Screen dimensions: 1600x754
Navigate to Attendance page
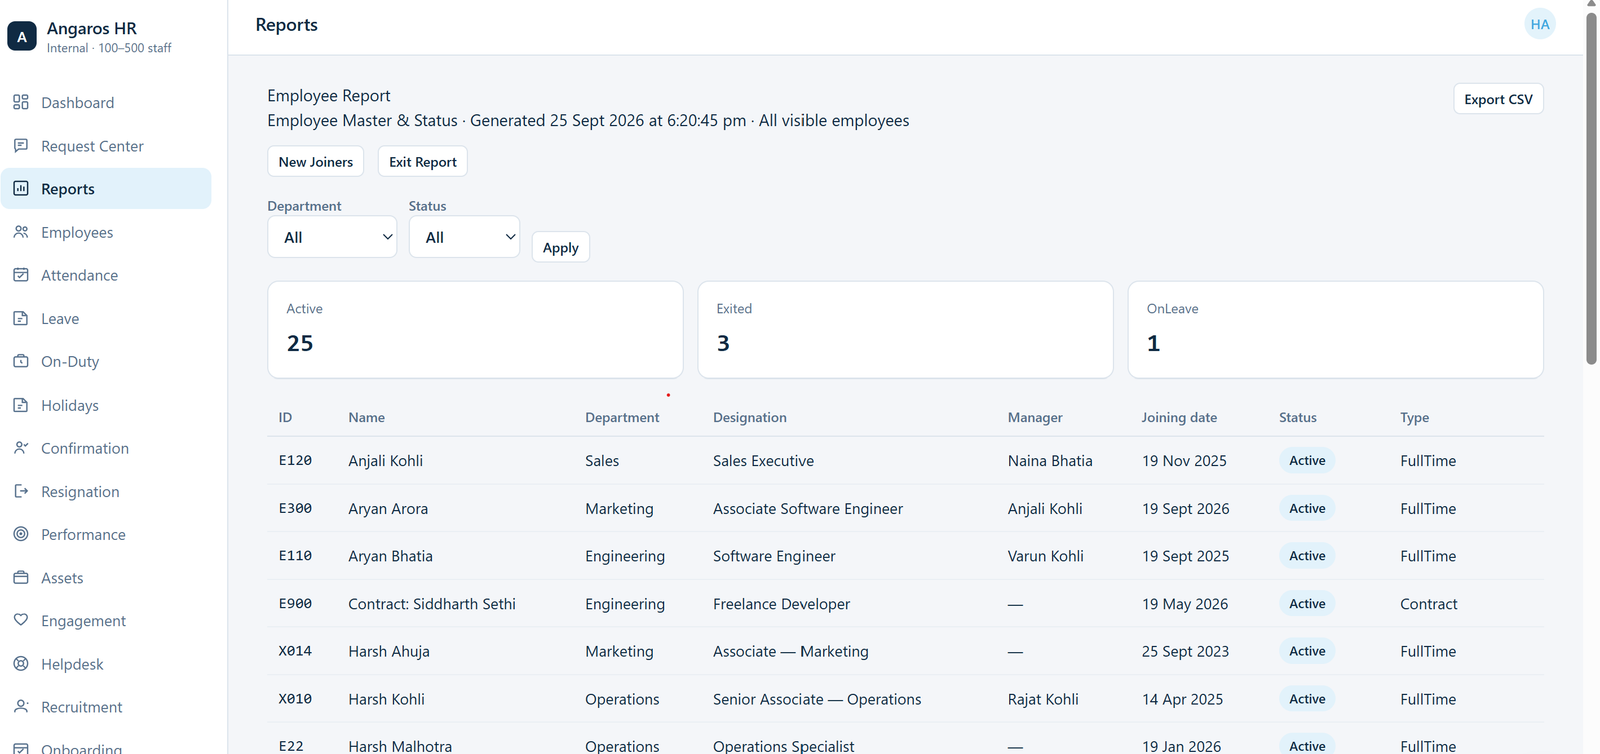tap(106, 275)
